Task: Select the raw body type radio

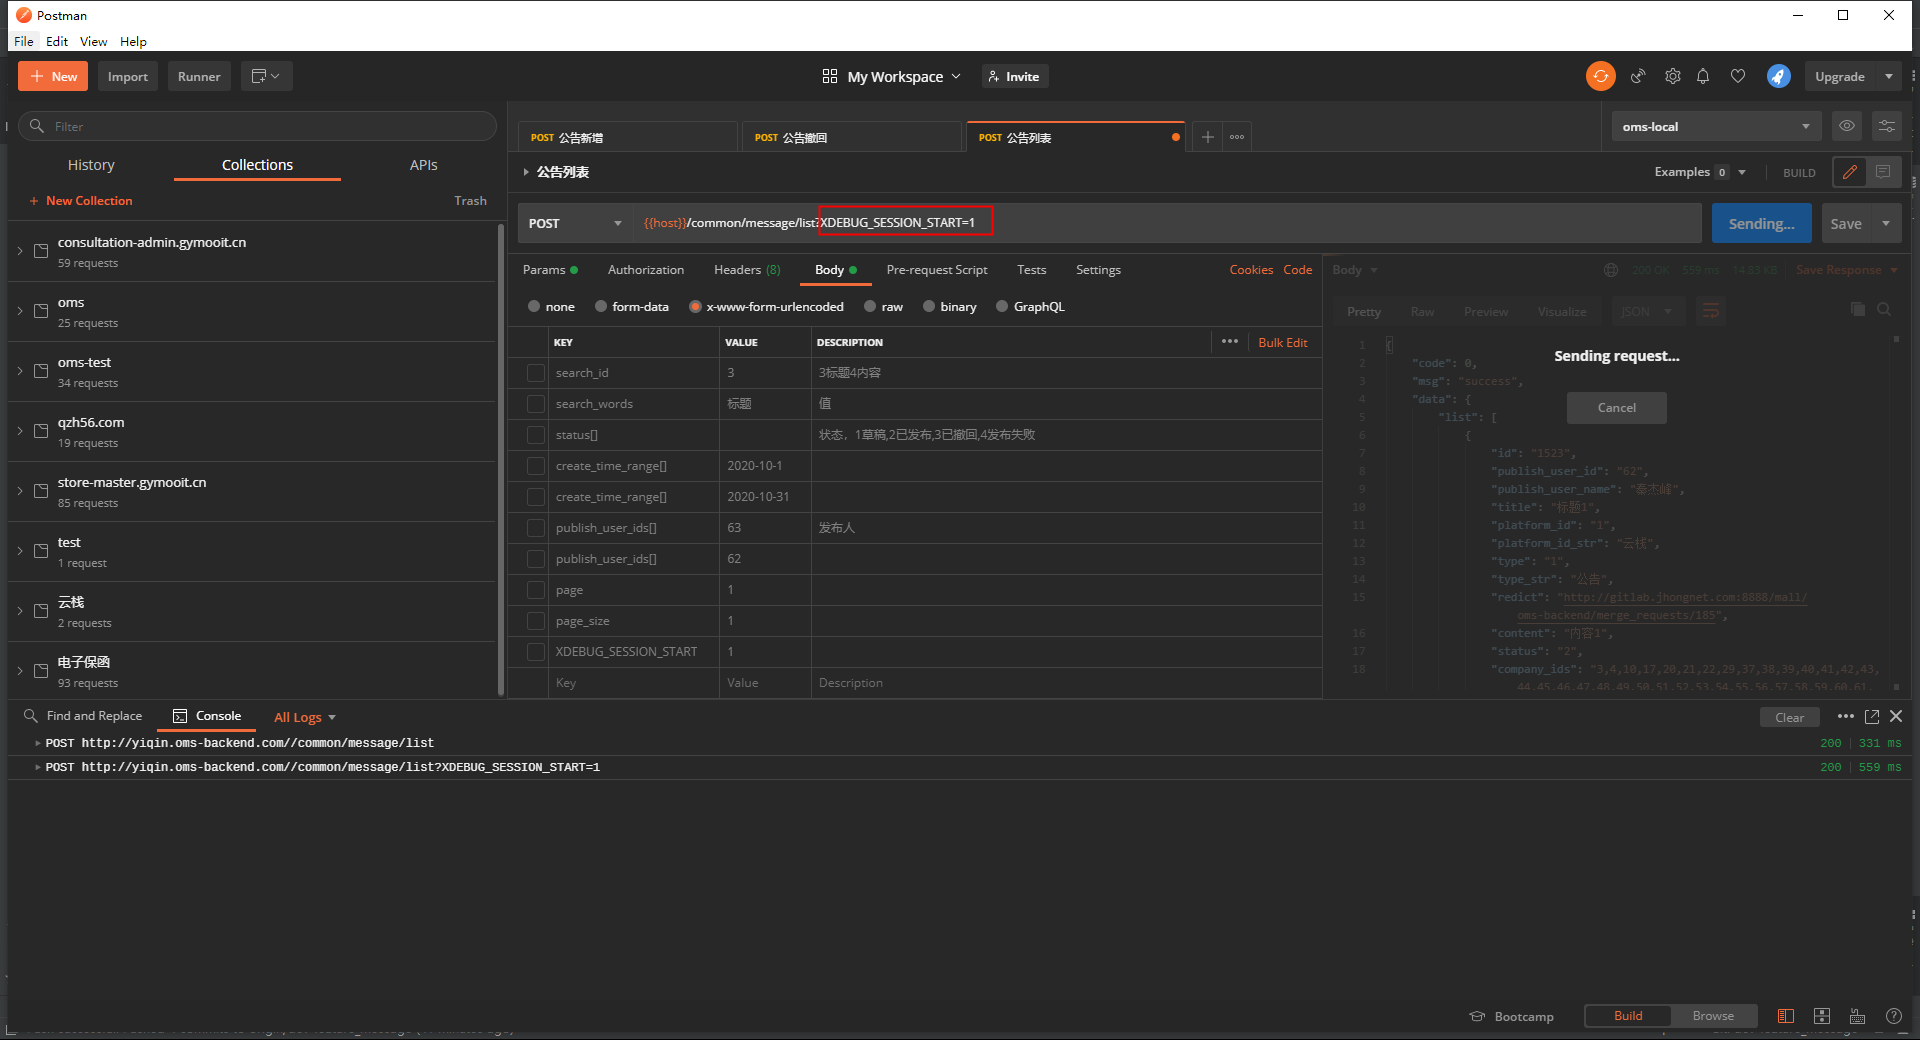Action: click(x=870, y=307)
